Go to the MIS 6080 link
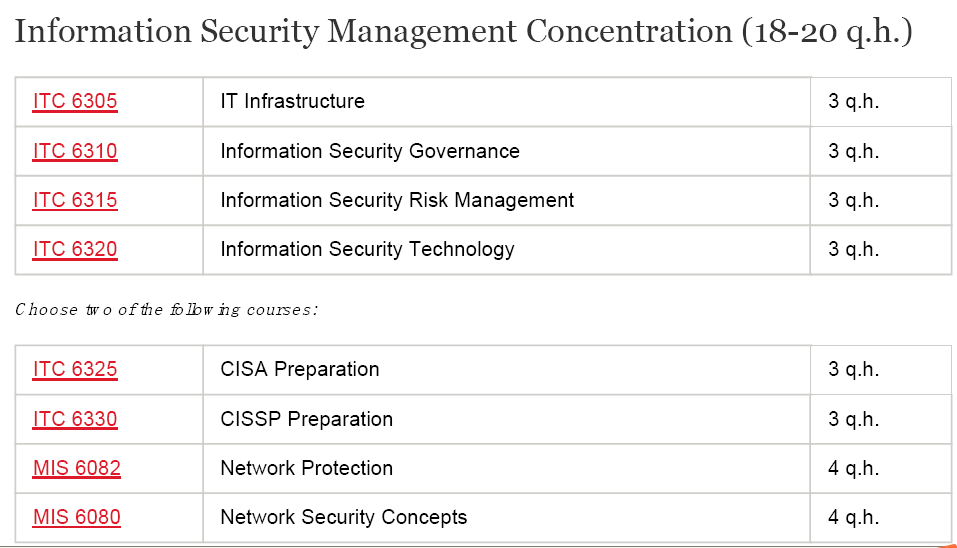 point(77,517)
